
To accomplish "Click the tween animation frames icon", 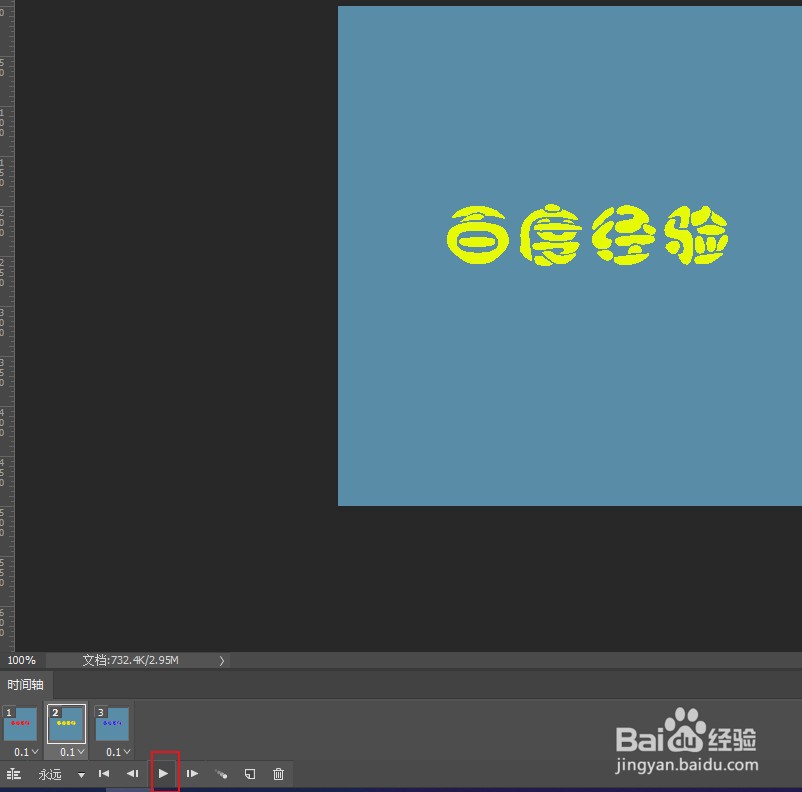I will pos(221,774).
